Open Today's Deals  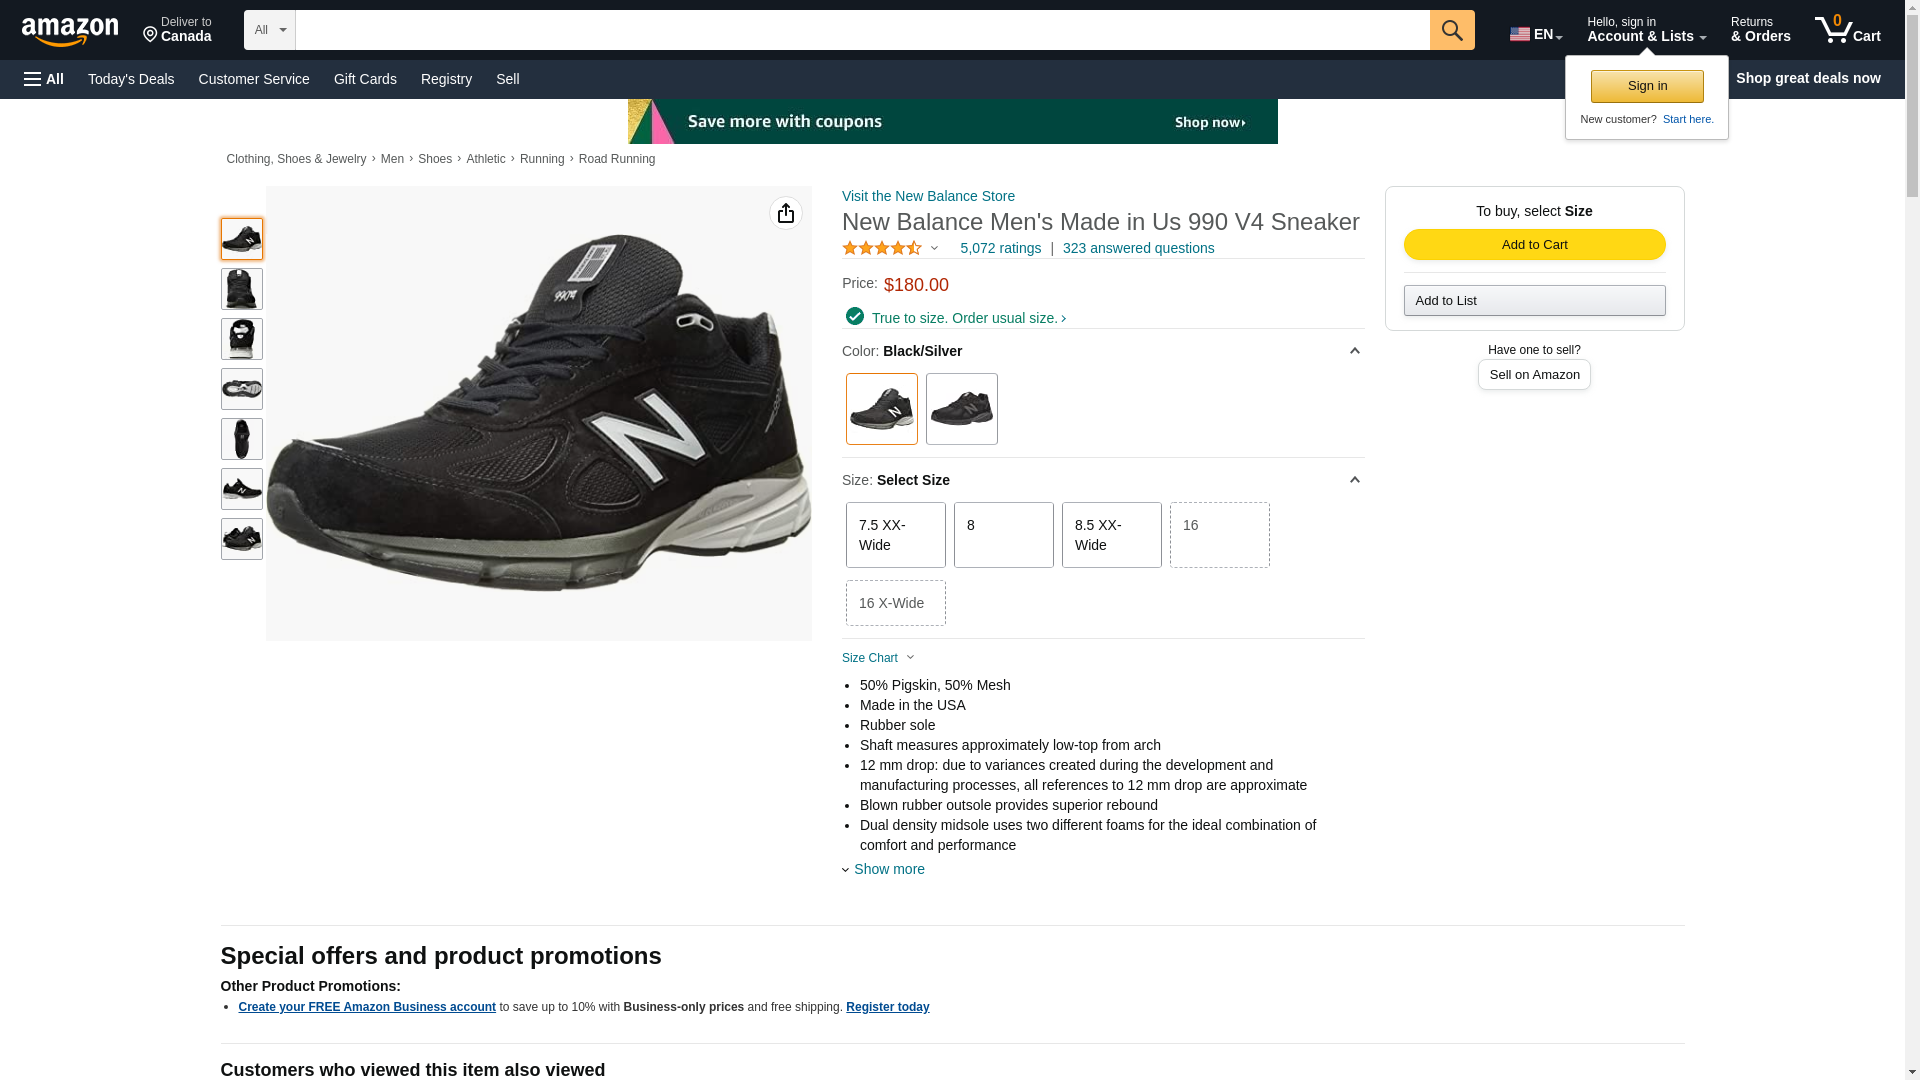(131, 79)
